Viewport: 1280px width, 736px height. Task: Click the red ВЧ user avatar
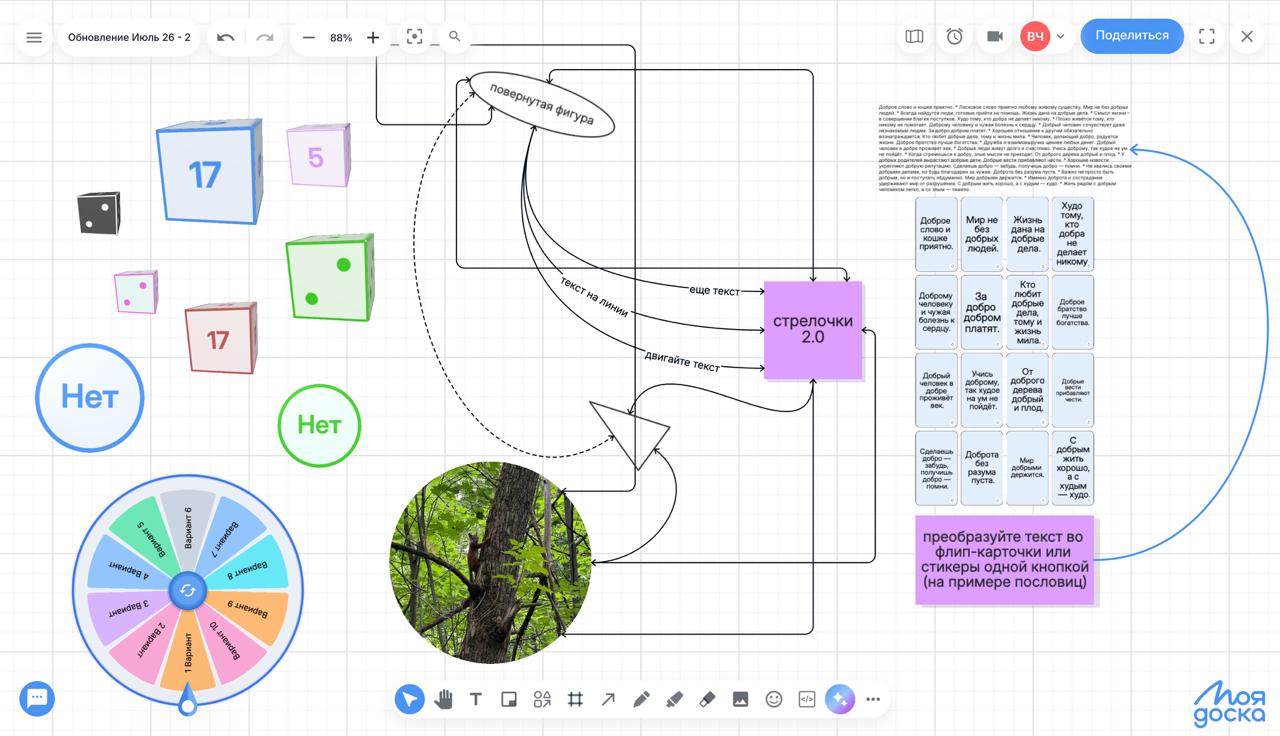(1035, 37)
